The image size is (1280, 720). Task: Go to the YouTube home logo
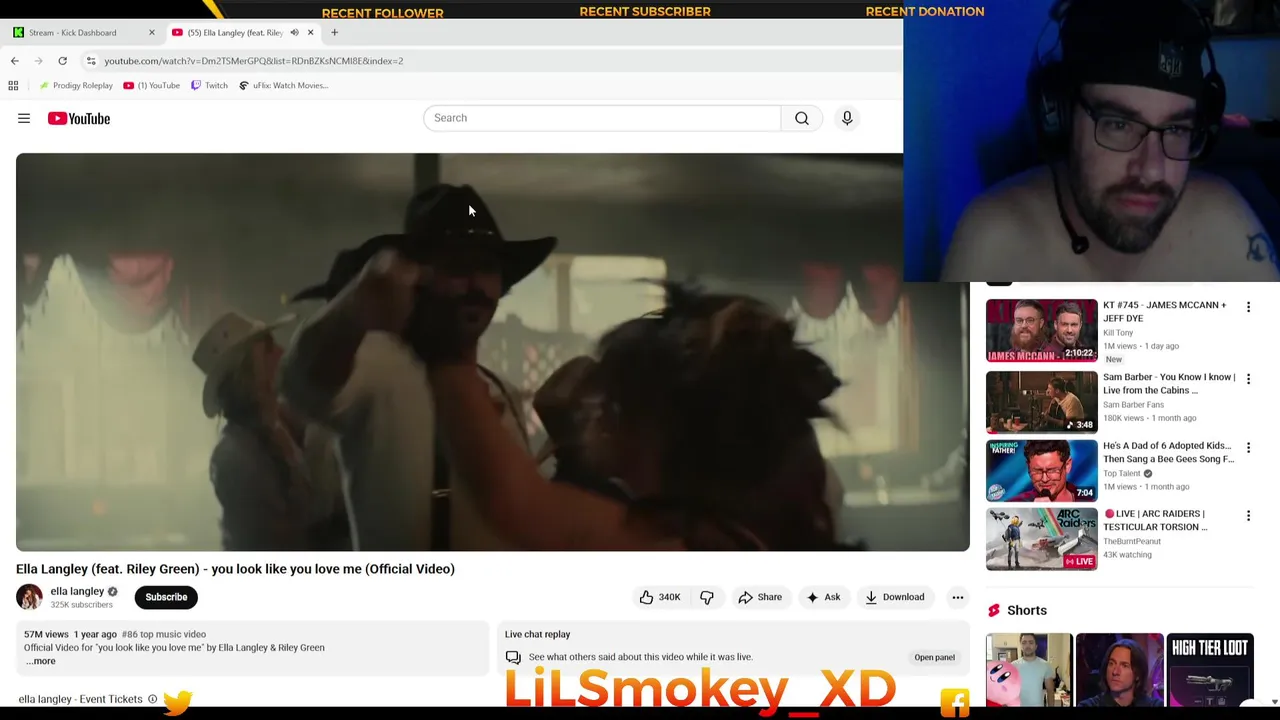pos(78,118)
